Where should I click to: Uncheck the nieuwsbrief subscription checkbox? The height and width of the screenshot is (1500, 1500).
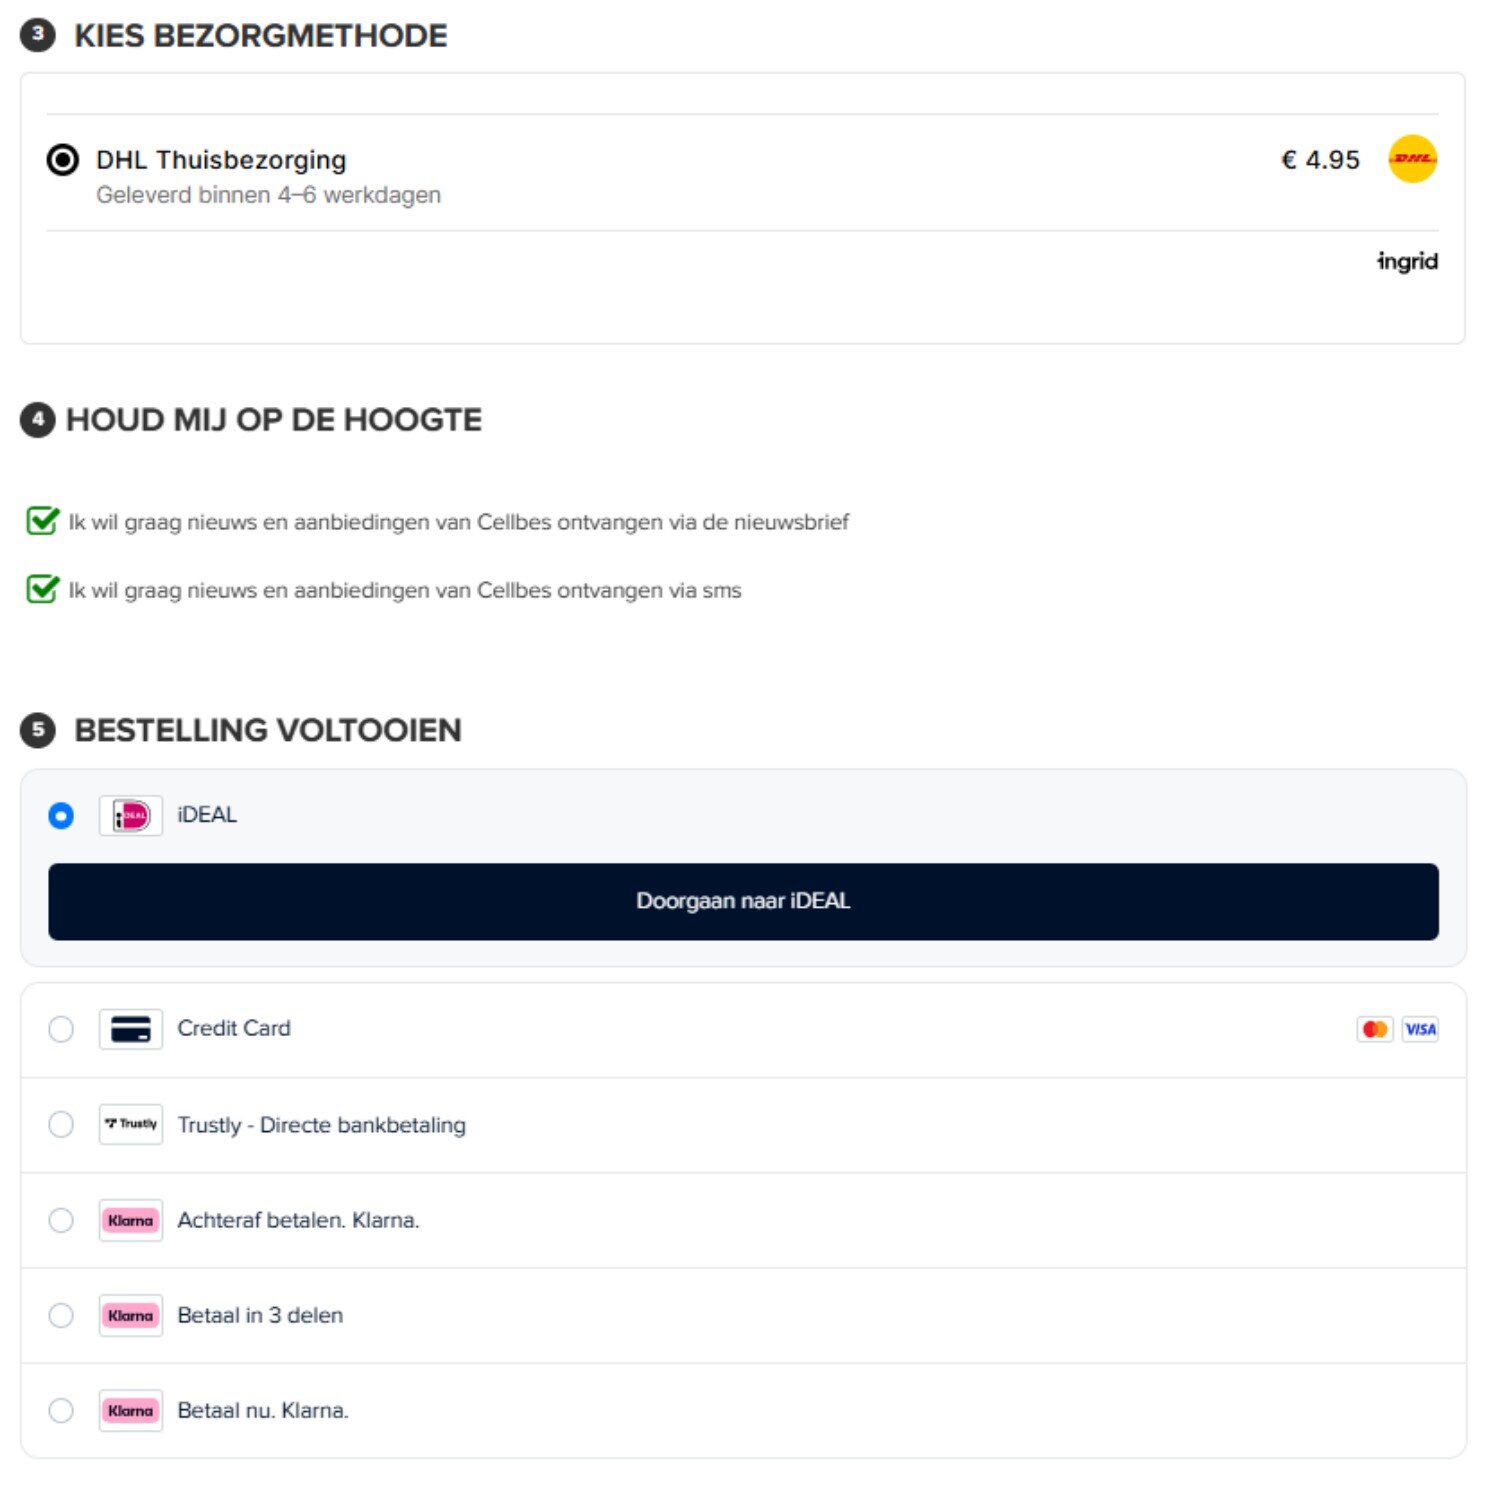[42, 521]
